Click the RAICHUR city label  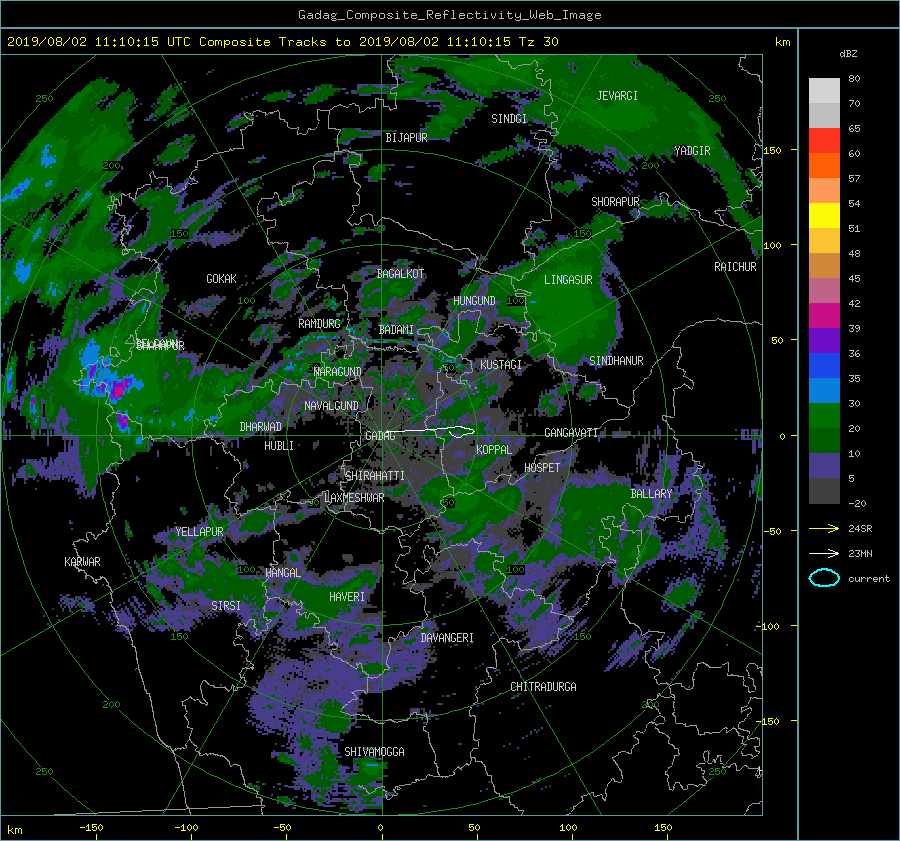tap(735, 267)
